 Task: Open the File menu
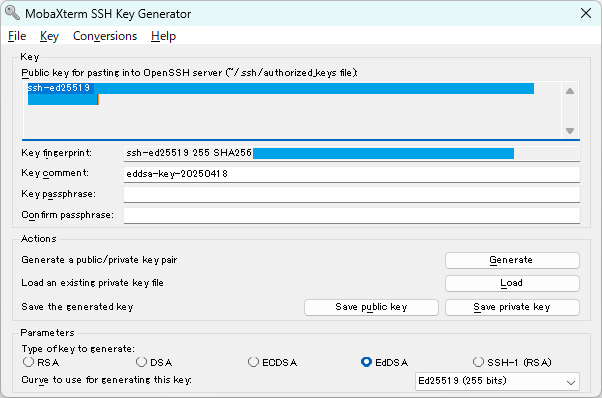click(17, 36)
